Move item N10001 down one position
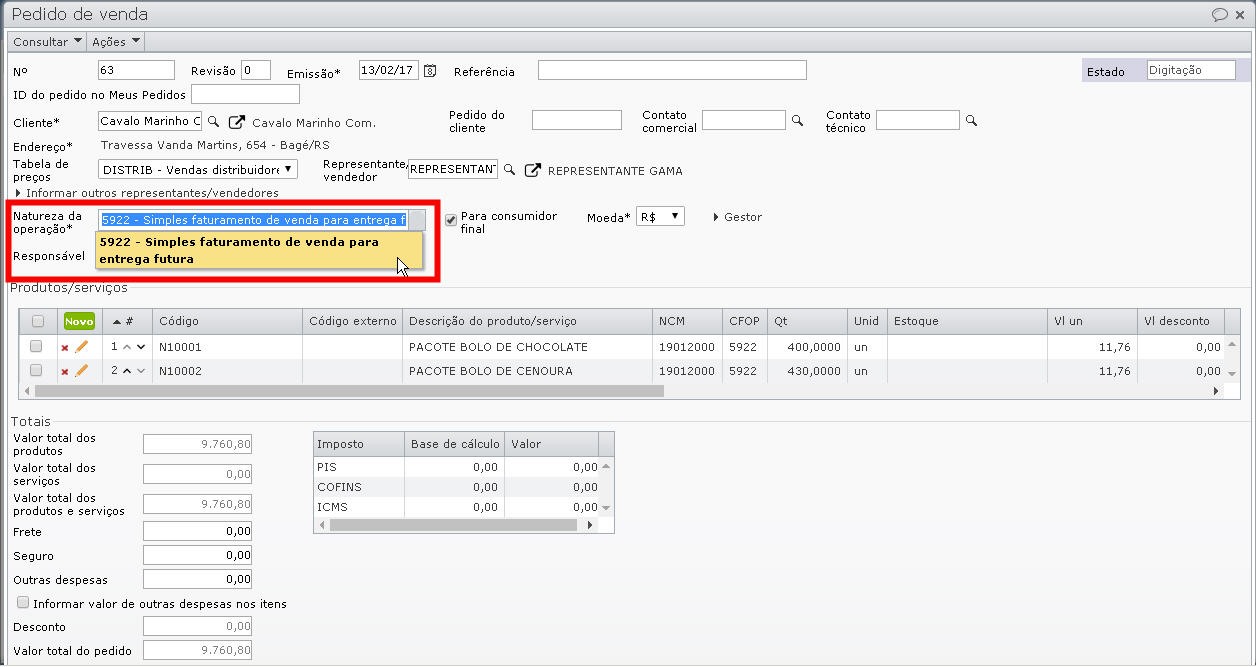Viewport: 1256px width, 667px height. [x=141, y=347]
